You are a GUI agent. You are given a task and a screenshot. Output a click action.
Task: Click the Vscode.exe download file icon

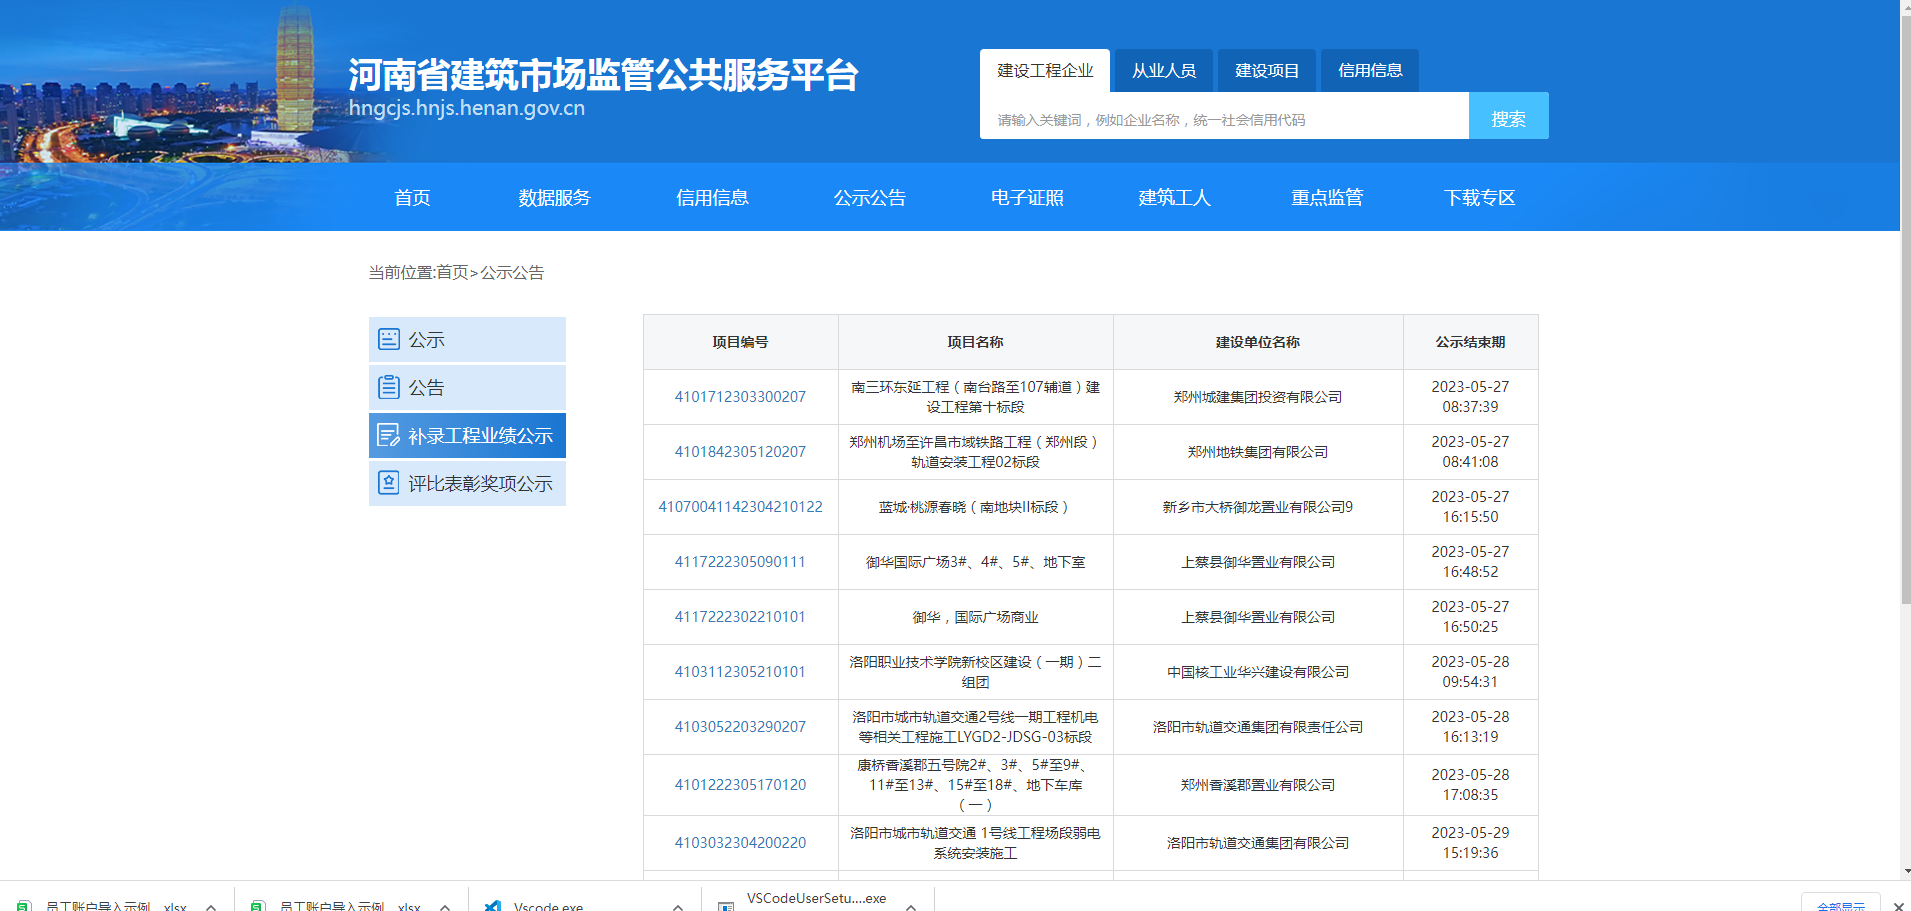(492, 905)
